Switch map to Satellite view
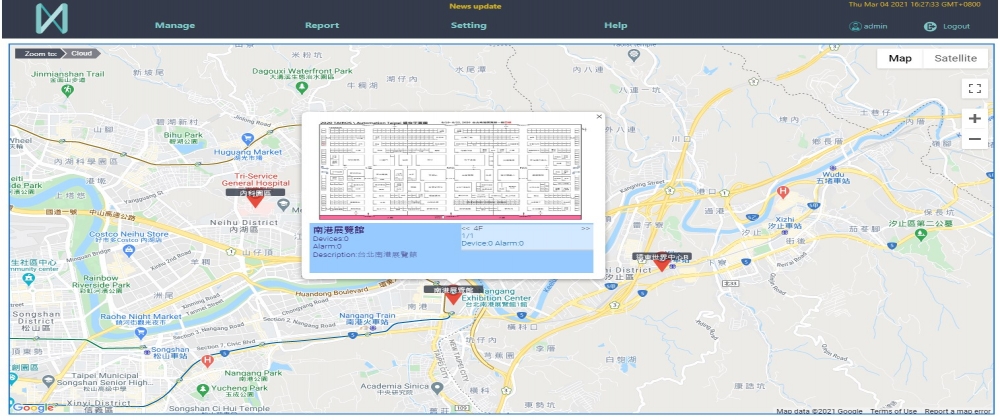The width and height of the screenshot is (1000, 420). (x=955, y=58)
